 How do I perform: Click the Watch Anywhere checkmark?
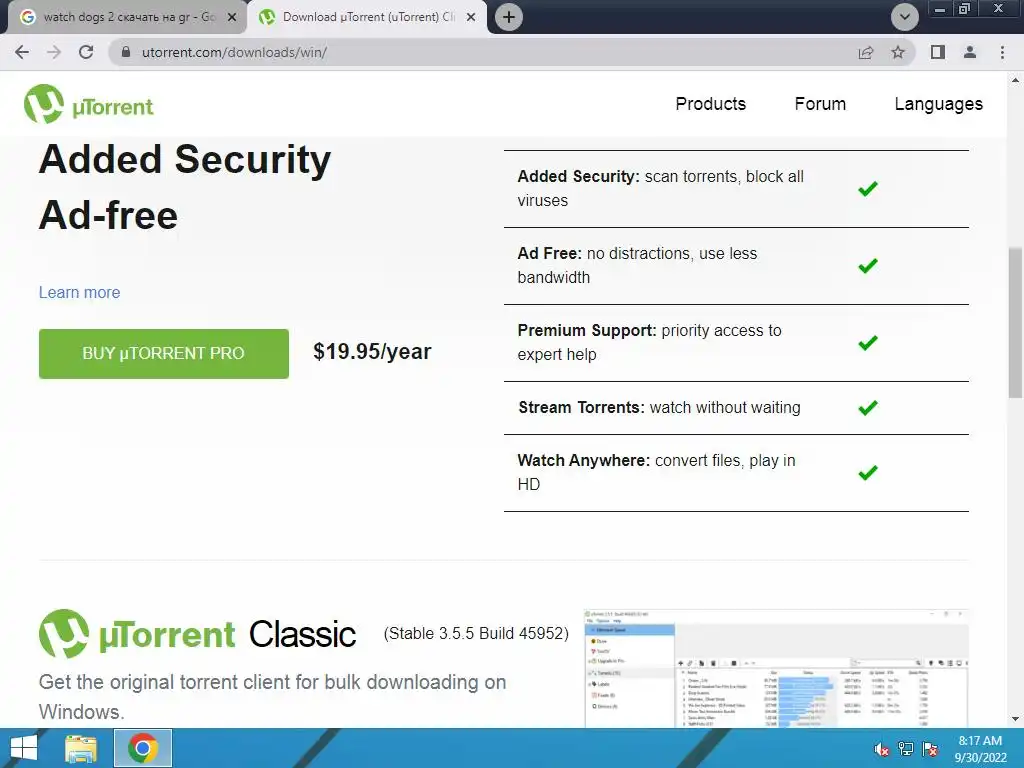pyautogui.click(x=868, y=472)
